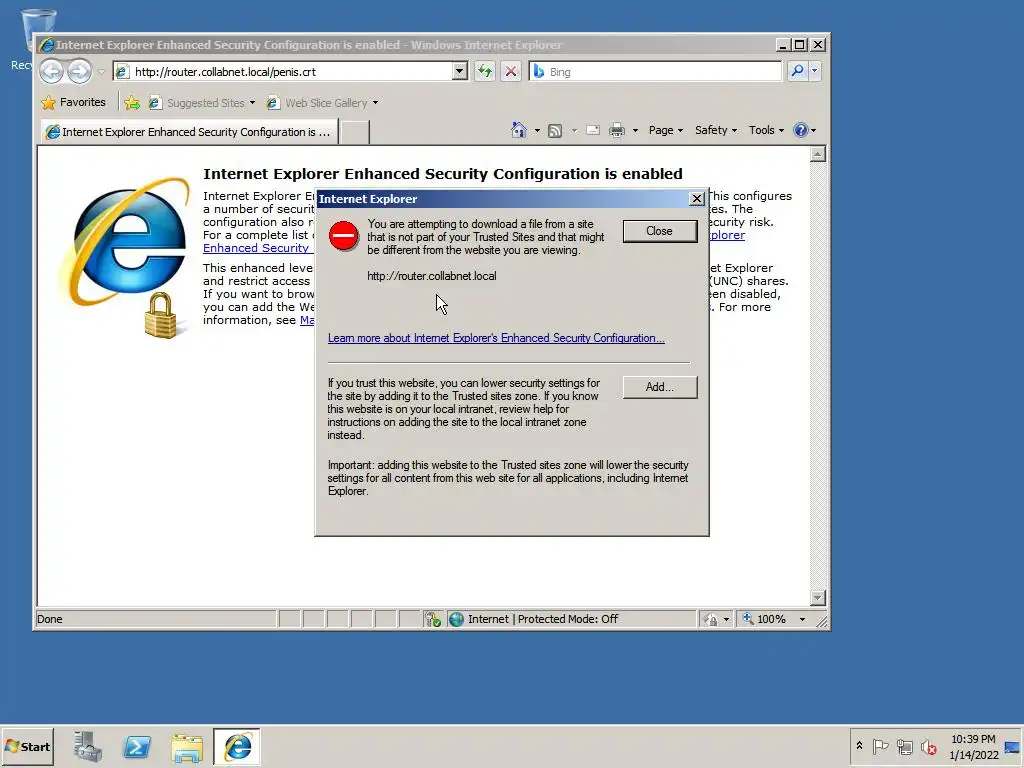Click the address bar URL field
The image size is (1024, 768).
[x=282, y=71]
